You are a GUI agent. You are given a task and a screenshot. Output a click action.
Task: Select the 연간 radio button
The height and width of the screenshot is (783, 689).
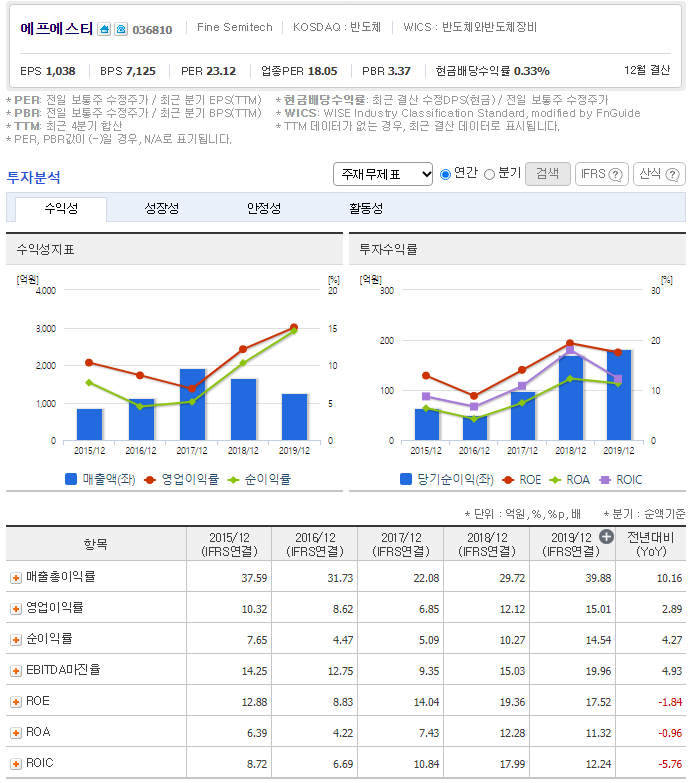pos(445,174)
